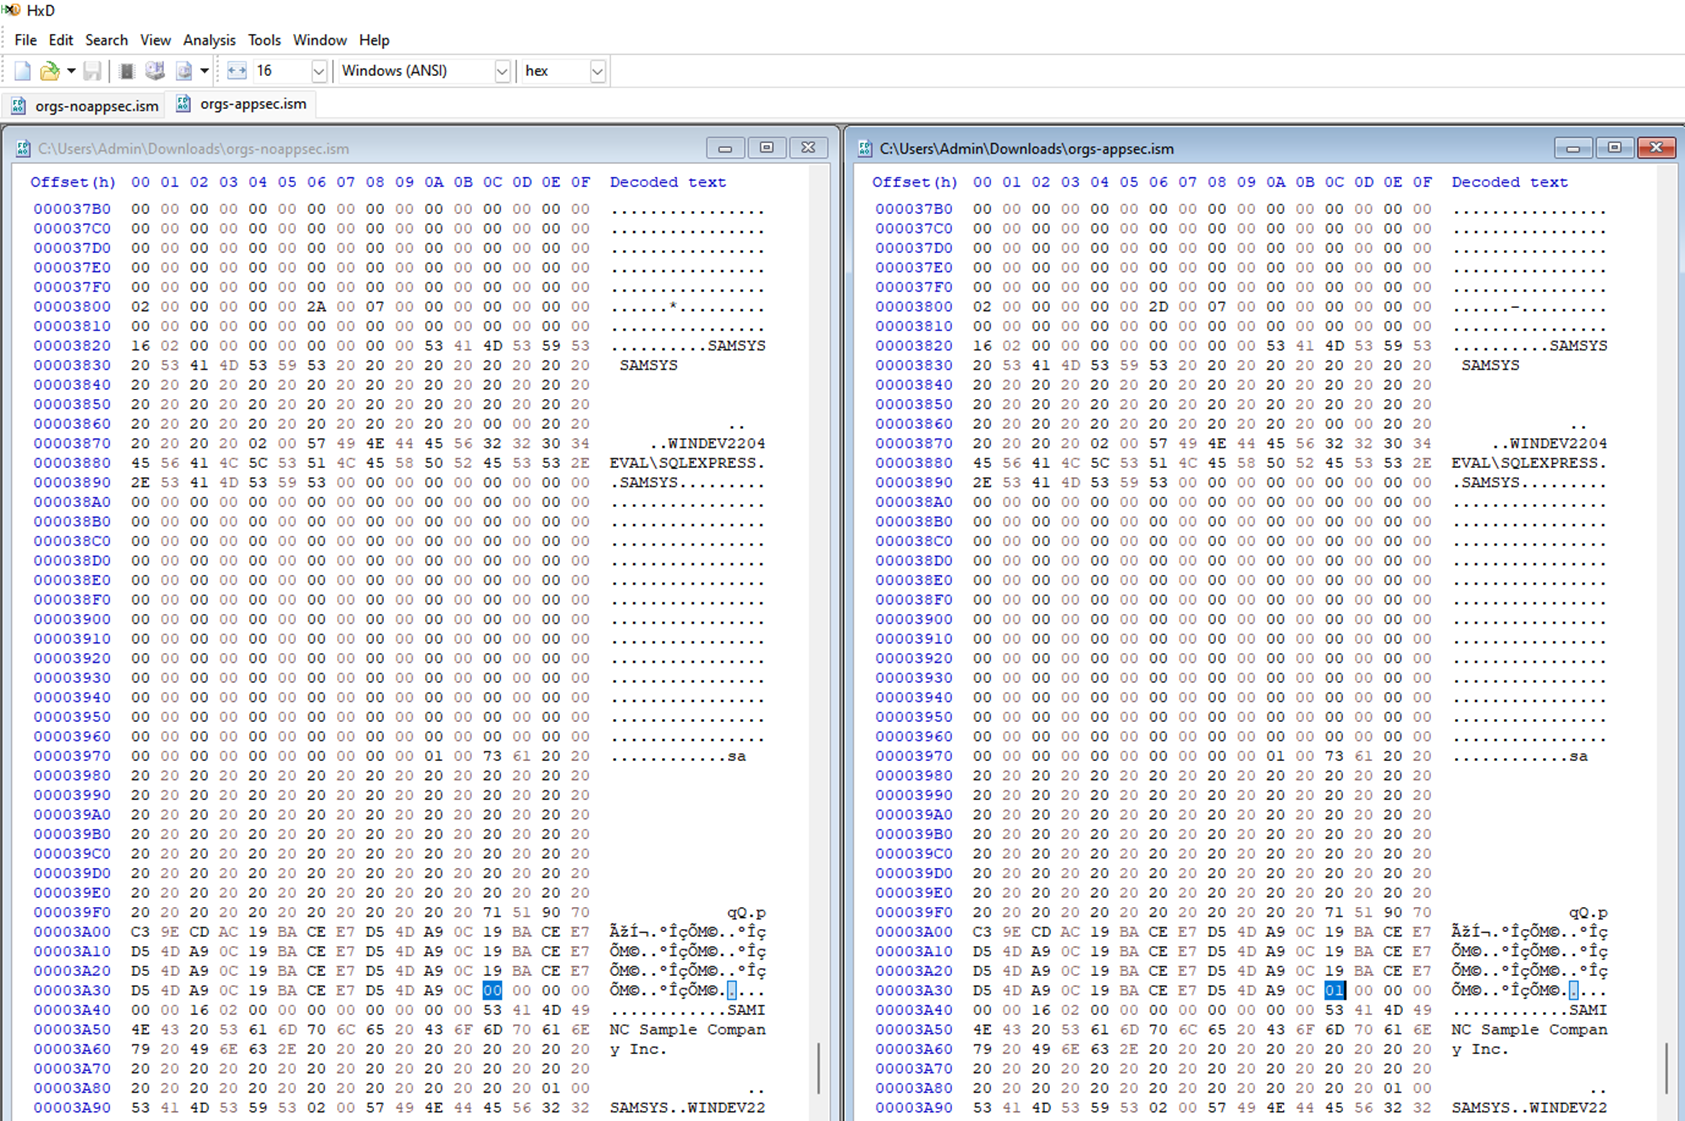Click the file icon in orgs-appsec.ism window title
The height and width of the screenshot is (1121, 1685).
865,149
